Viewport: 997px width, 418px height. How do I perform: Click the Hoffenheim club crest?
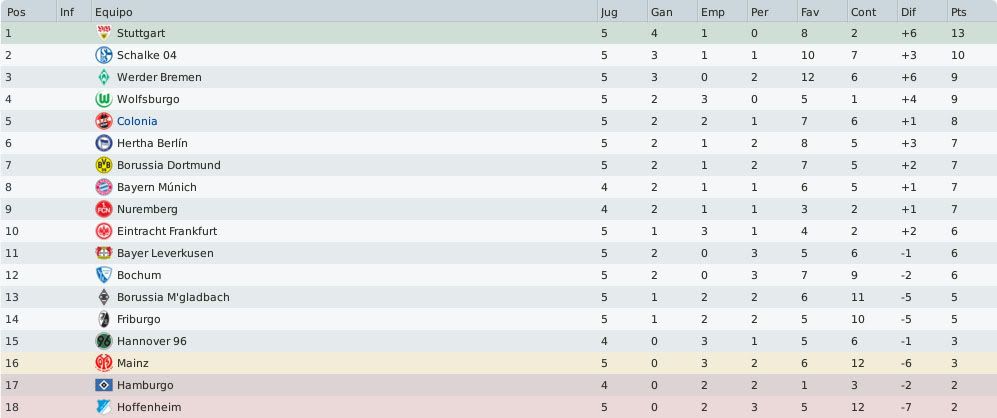pos(103,407)
